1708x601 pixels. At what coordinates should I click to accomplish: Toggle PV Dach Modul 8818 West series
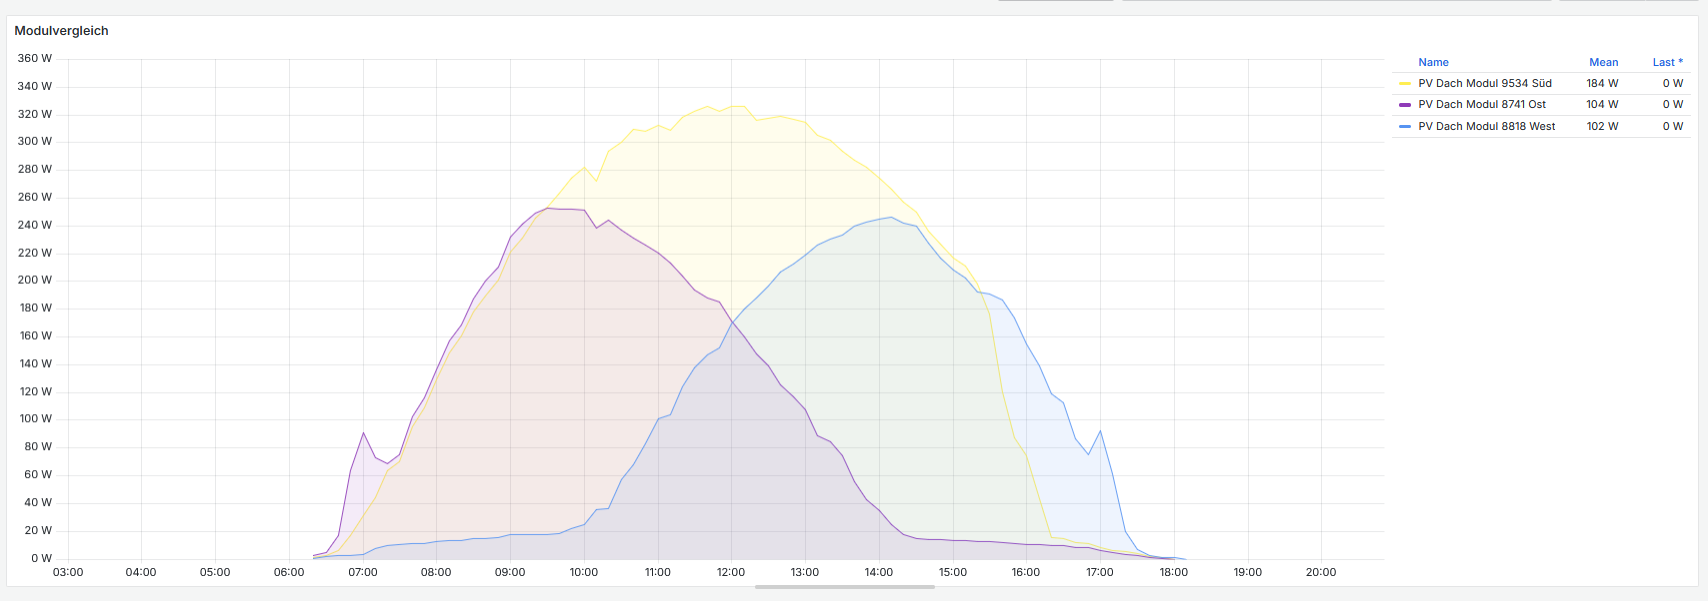pos(1486,127)
